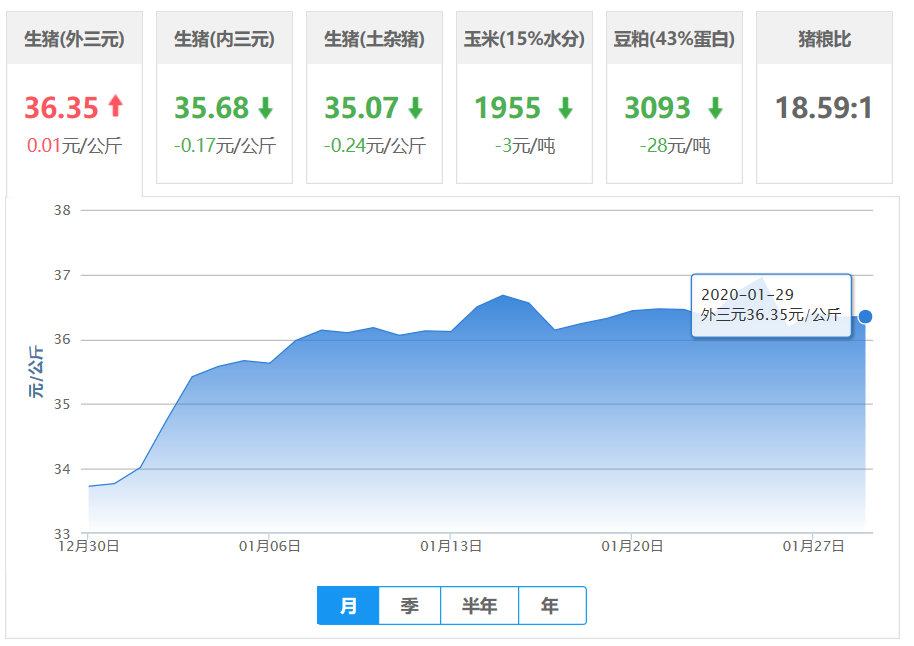Click the 18.59:1 ratio value
The image size is (914, 646).
[824, 108]
